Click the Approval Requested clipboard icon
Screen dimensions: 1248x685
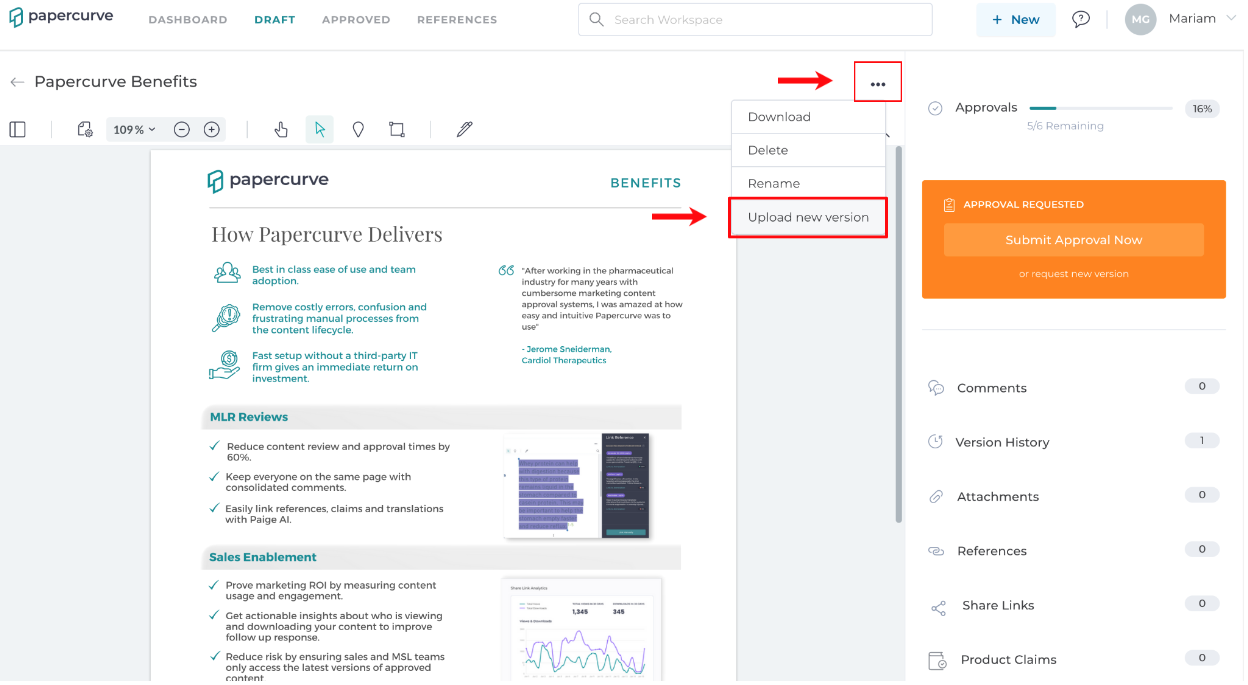949,205
